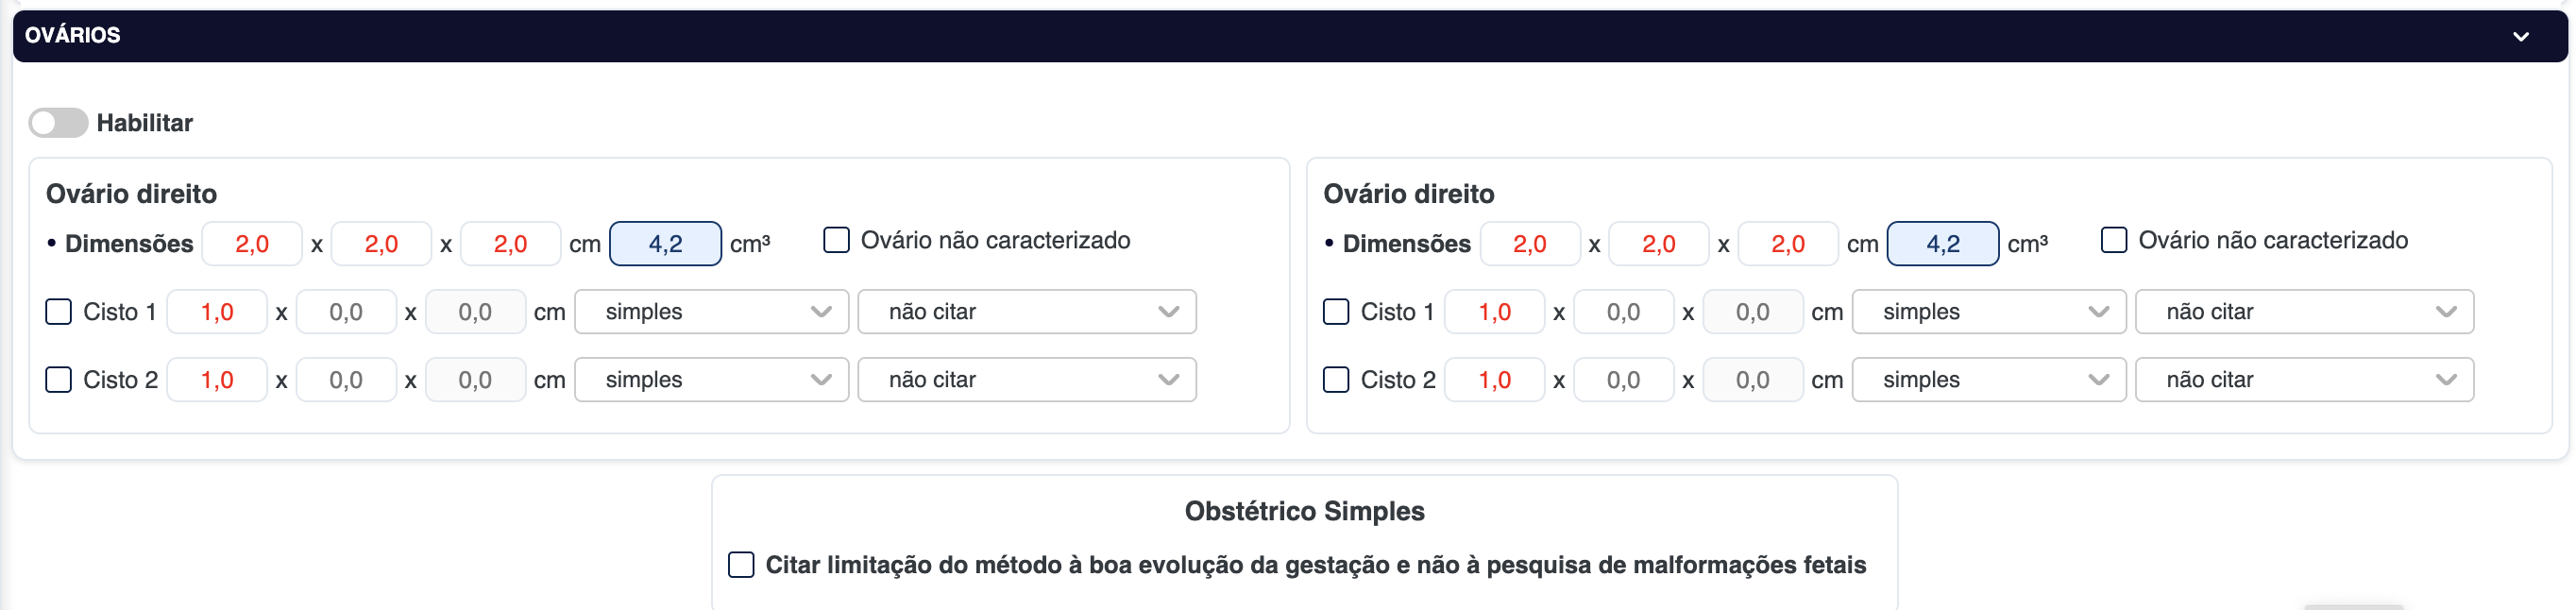Viewport: 2576px width, 610px height.
Task: Check 'Ovário não caracterizado' in the left panel
Action: point(836,240)
